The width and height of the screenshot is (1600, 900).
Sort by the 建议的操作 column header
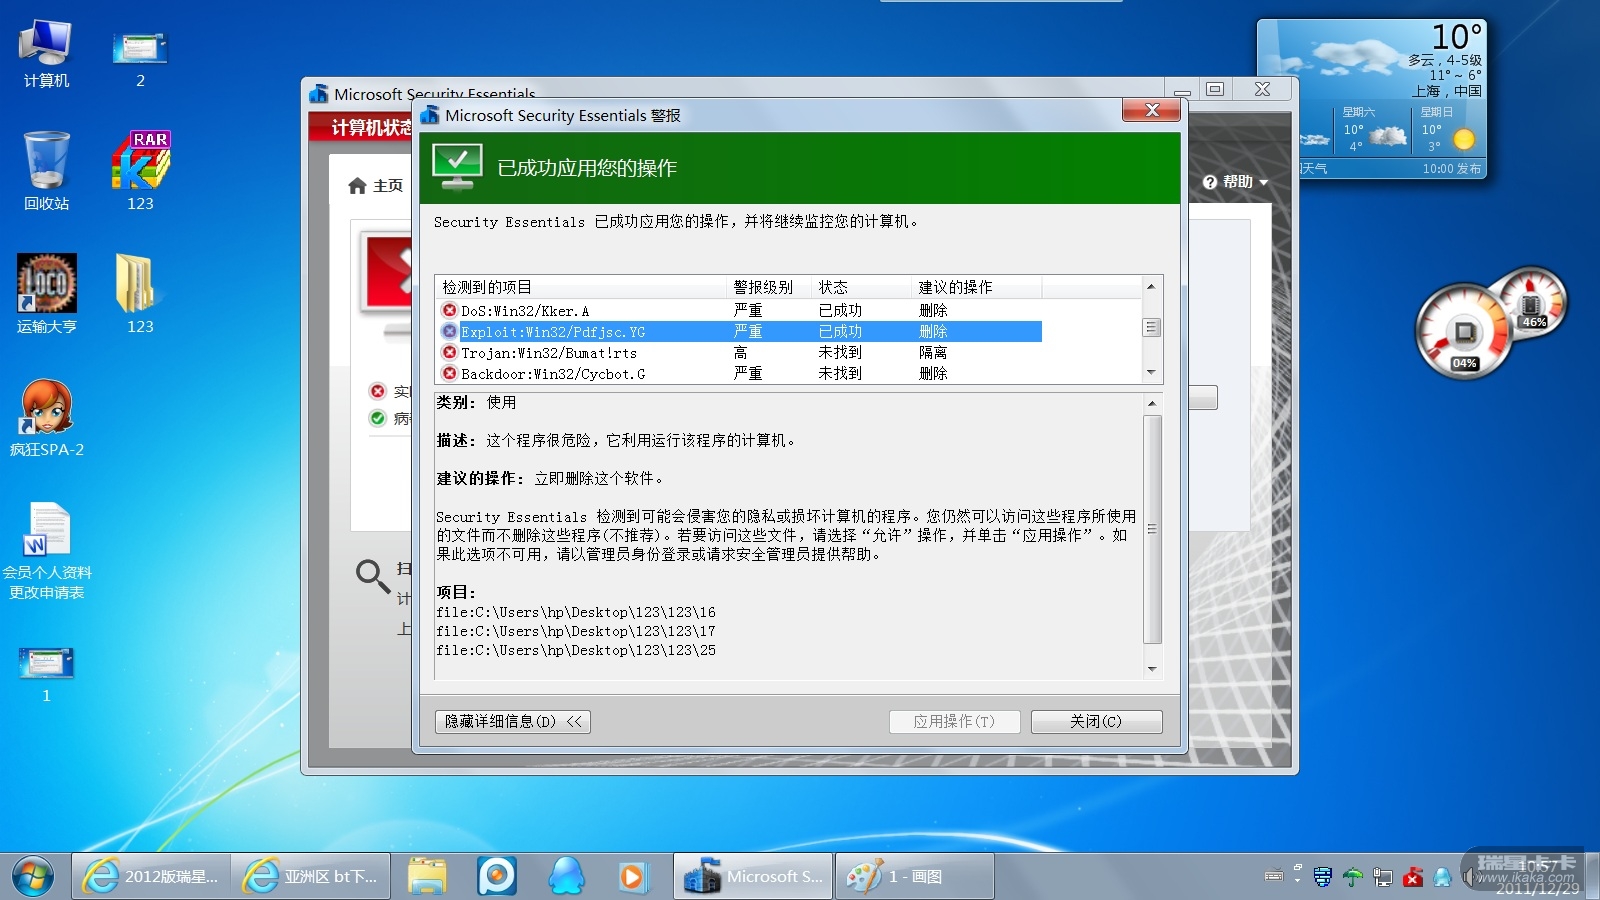coord(977,287)
